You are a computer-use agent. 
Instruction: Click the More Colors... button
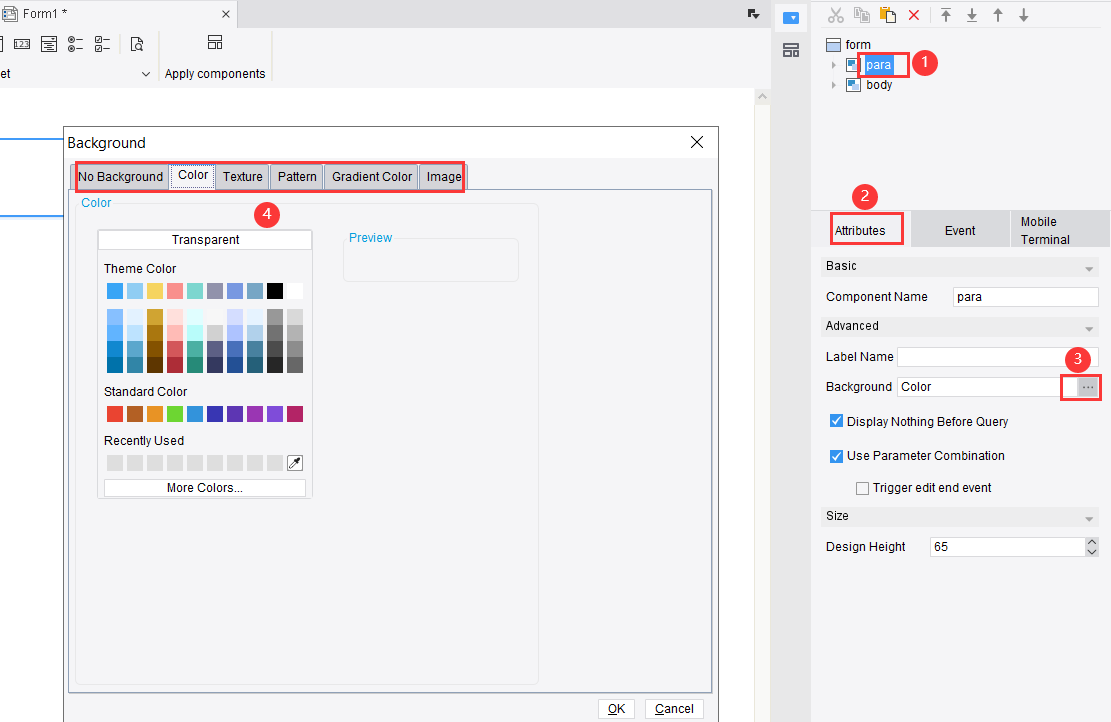point(205,488)
